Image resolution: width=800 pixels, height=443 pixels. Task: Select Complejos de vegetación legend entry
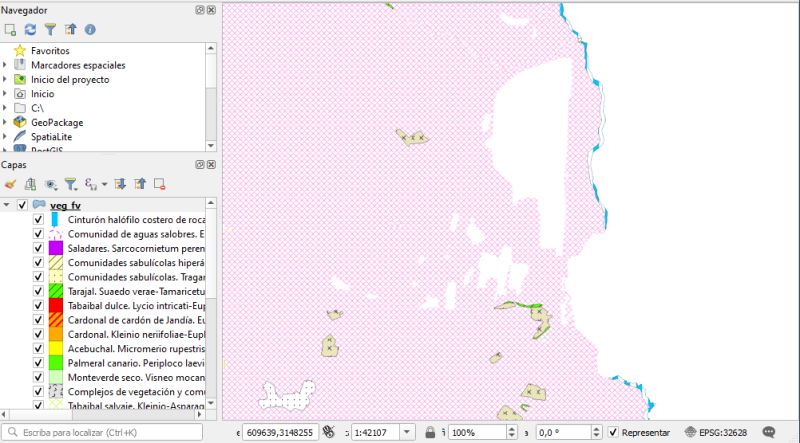tap(136, 392)
